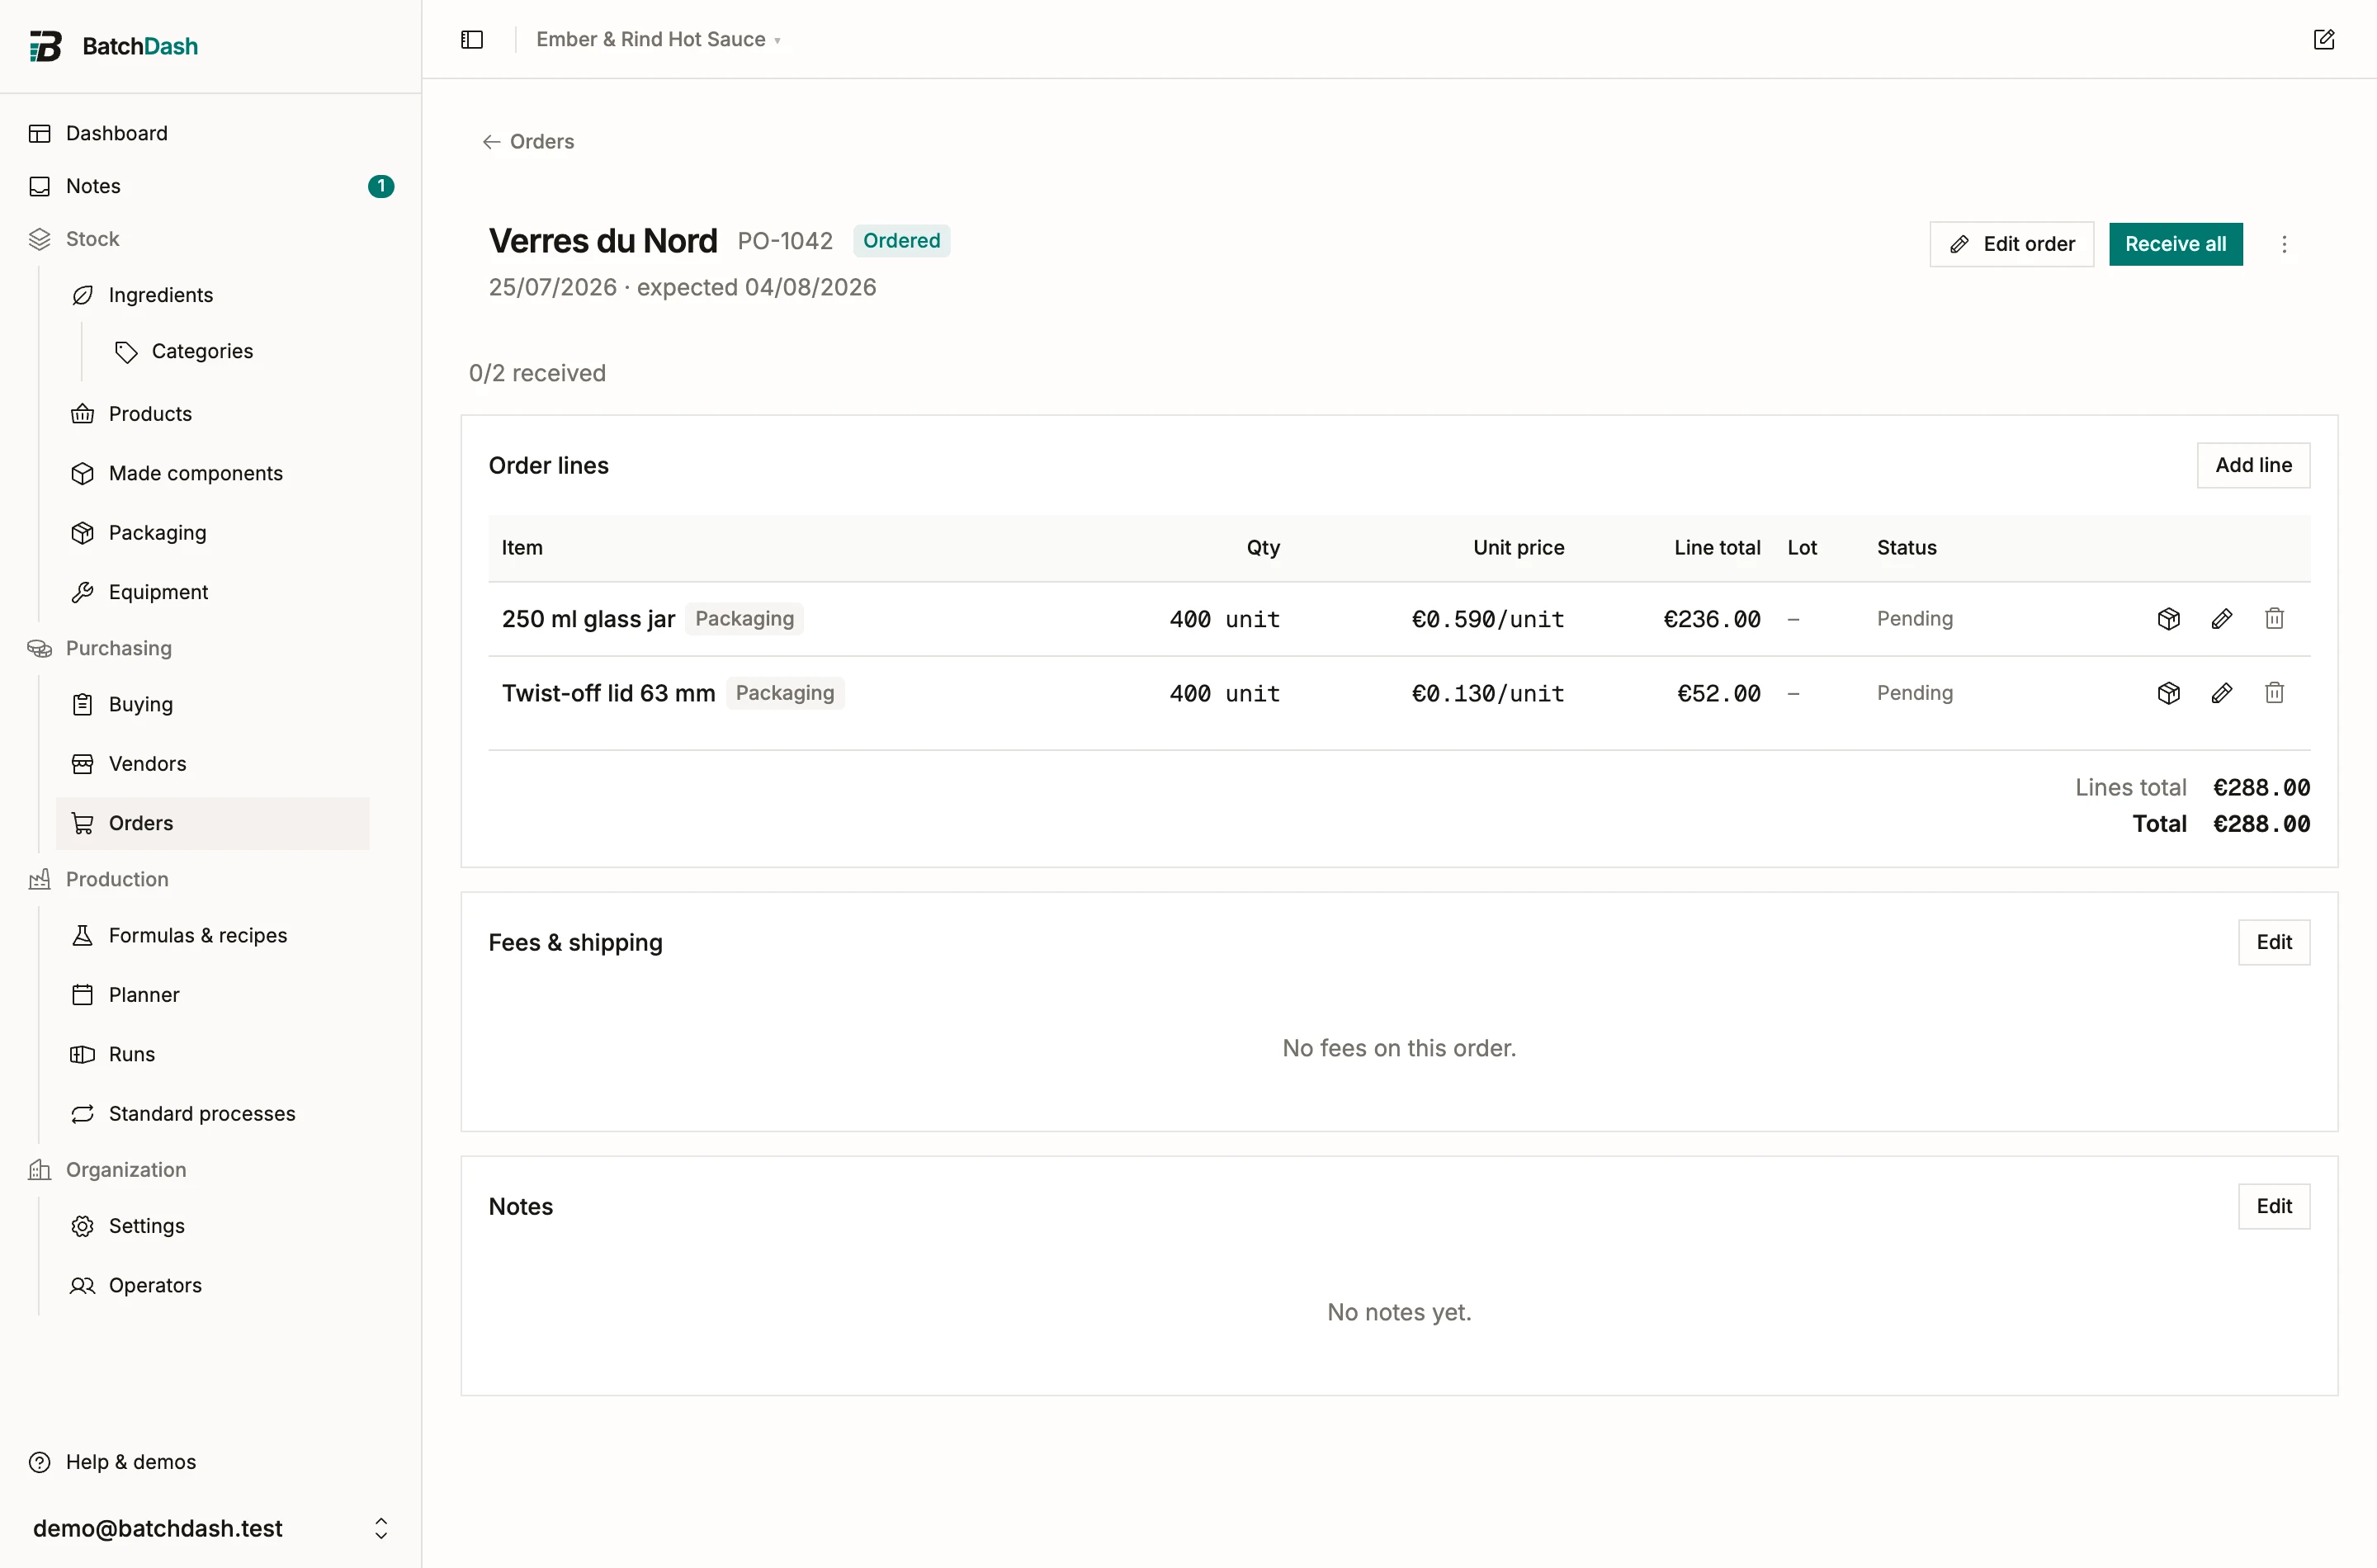The height and width of the screenshot is (1568, 2377).
Task: Click the Formulas & recipes flask icon
Action: point(83,935)
